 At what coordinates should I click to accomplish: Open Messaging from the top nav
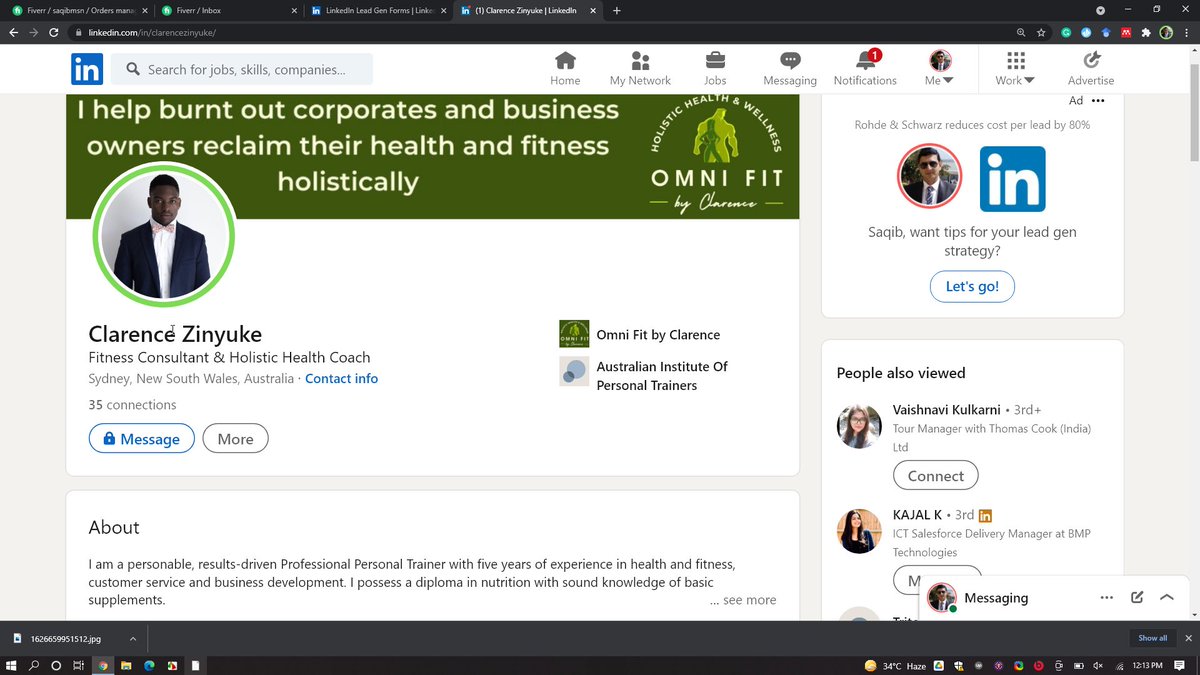(790, 69)
